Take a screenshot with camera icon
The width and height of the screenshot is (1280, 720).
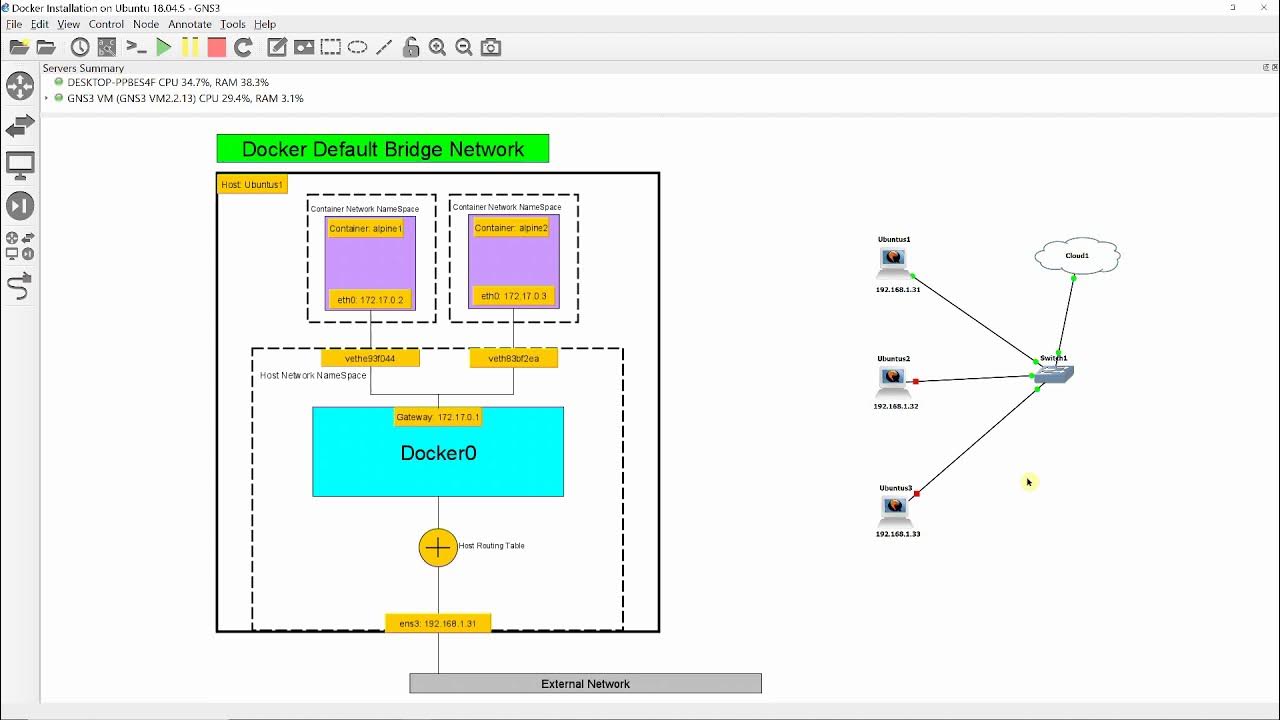[491, 47]
